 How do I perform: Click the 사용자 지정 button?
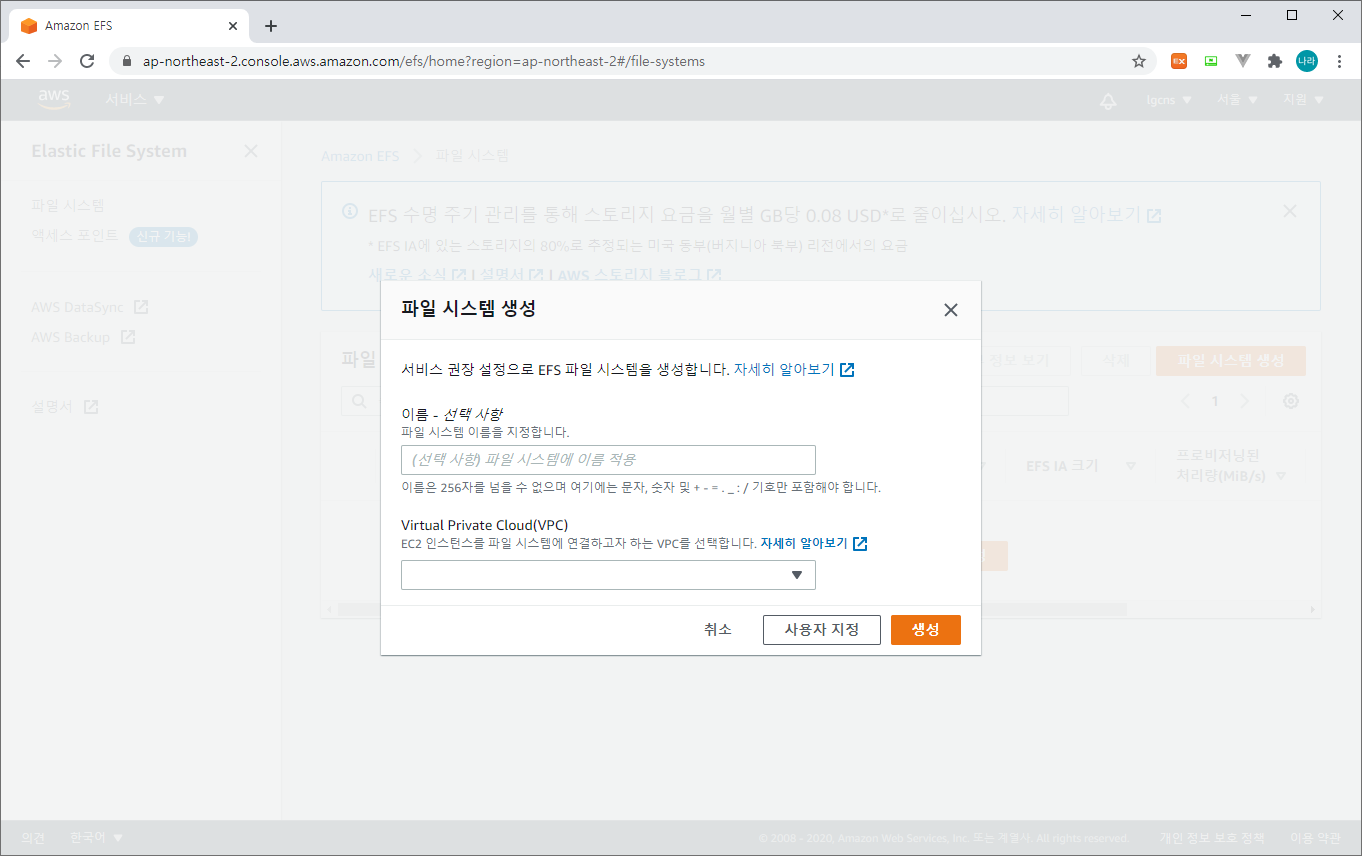pyautogui.click(x=822, y=630)
